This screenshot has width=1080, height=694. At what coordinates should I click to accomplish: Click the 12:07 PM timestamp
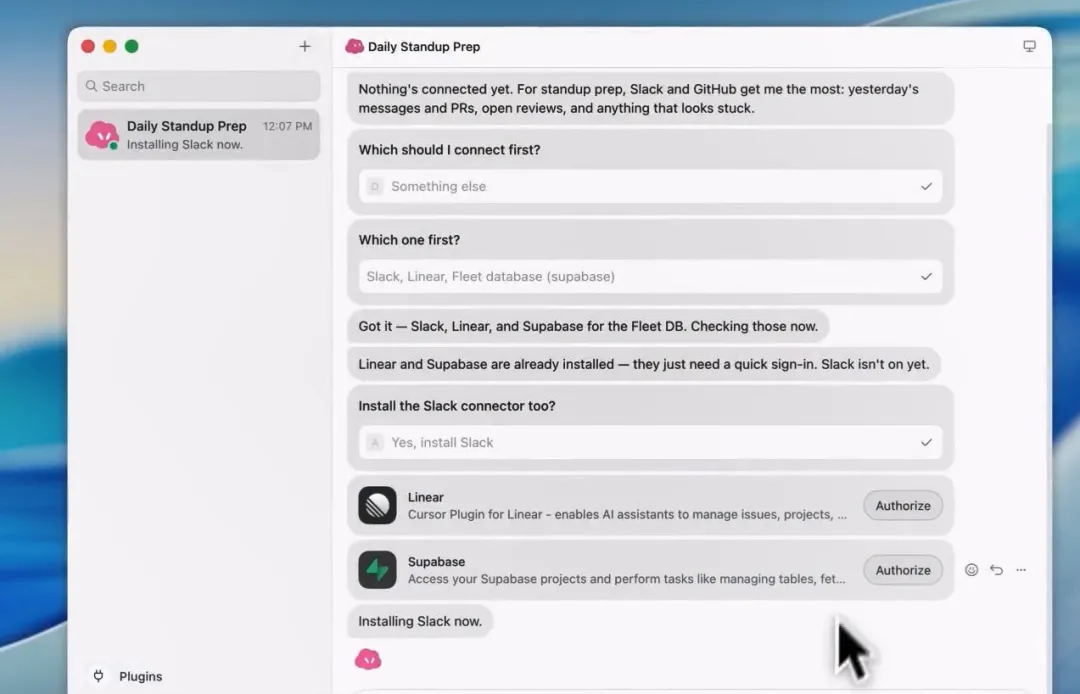coord(287,126)
